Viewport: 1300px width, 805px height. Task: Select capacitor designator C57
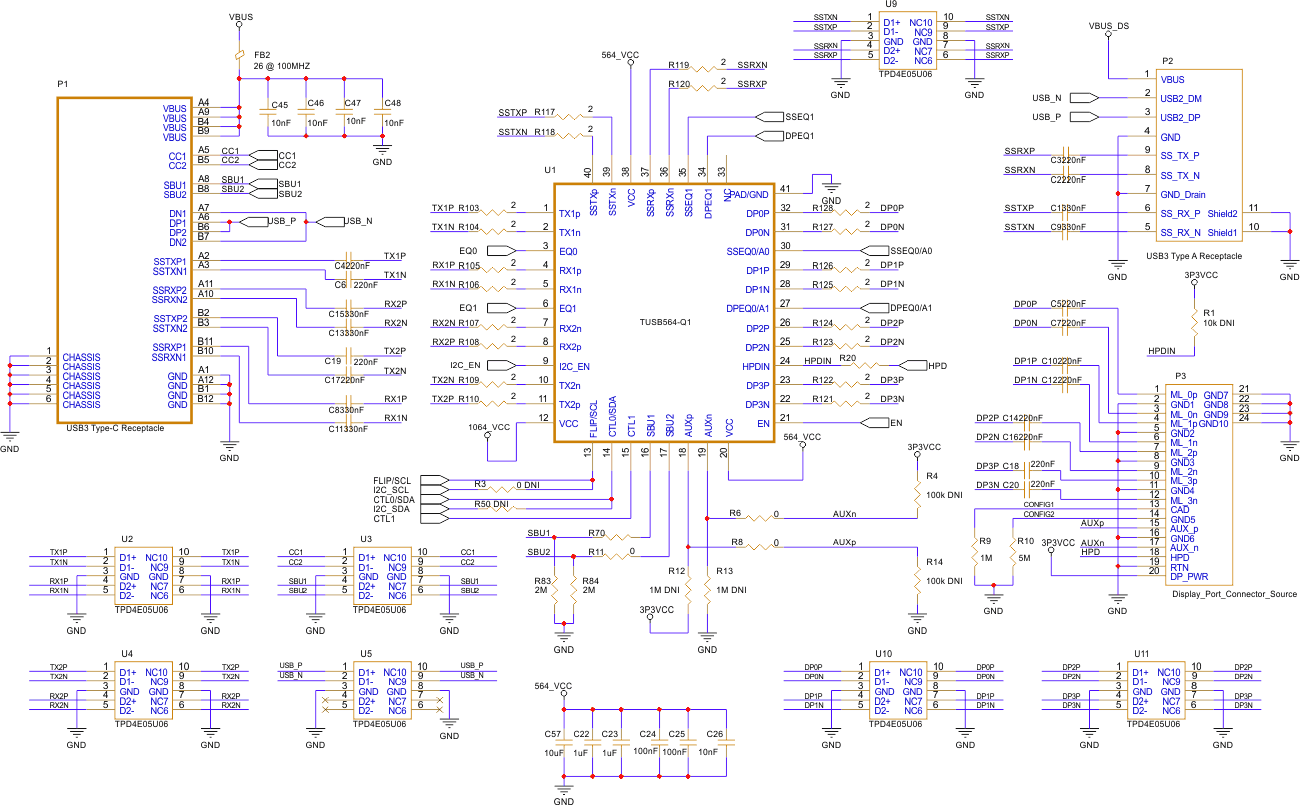553,734
